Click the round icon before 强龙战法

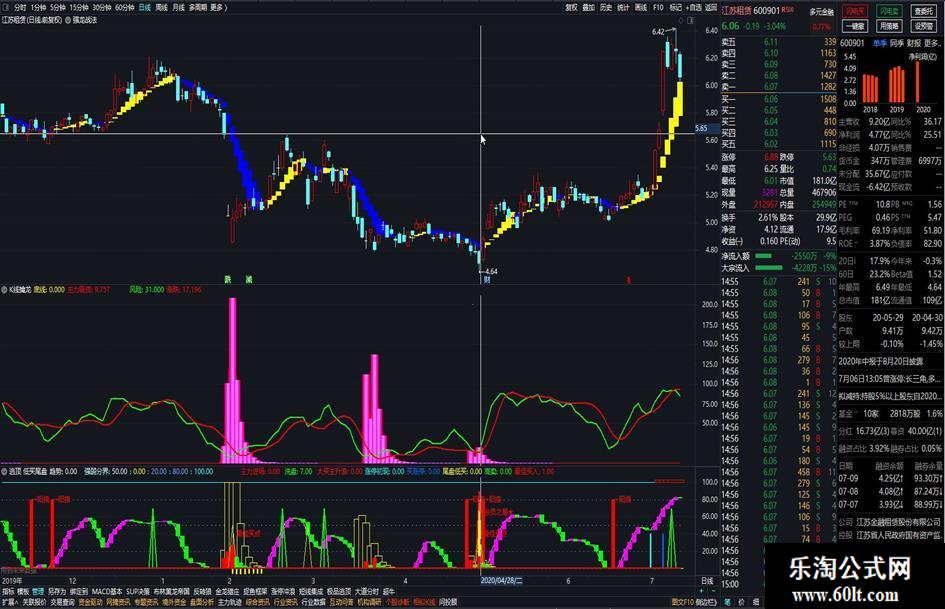click(68, 20)
